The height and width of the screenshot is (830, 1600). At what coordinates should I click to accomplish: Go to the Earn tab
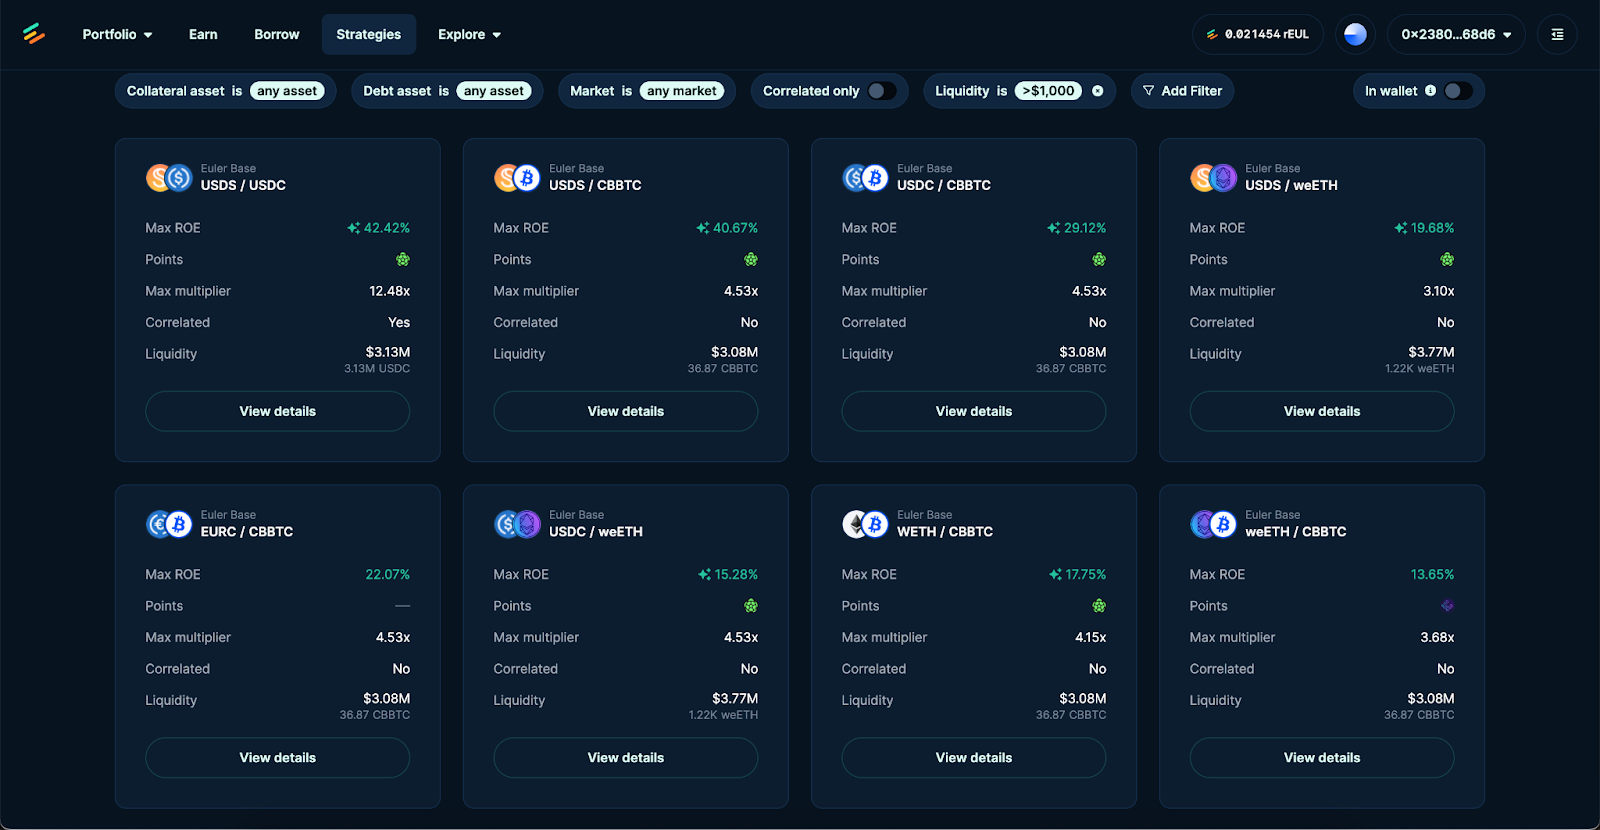(203, 34)
